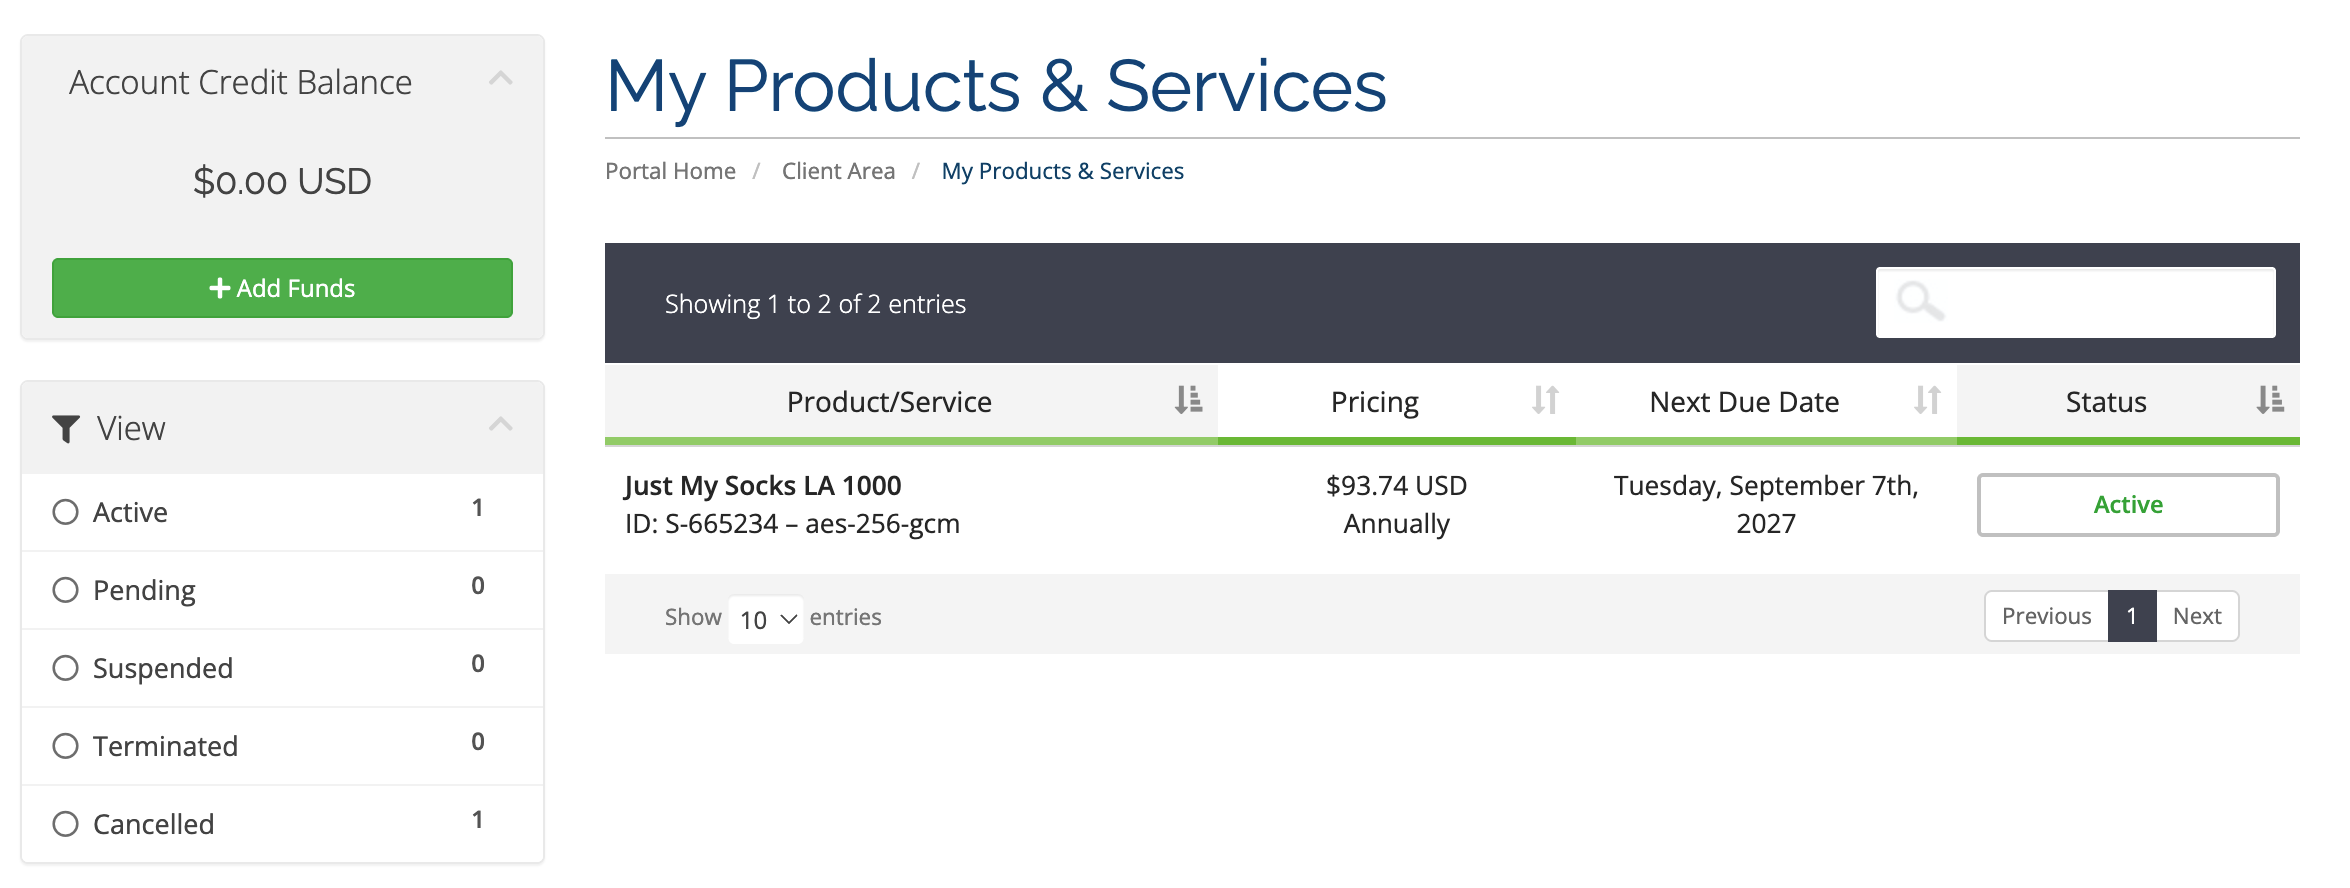Screen dimensions: 2350x888
Task: Go to the Next page
Action: coord(2197,616)
